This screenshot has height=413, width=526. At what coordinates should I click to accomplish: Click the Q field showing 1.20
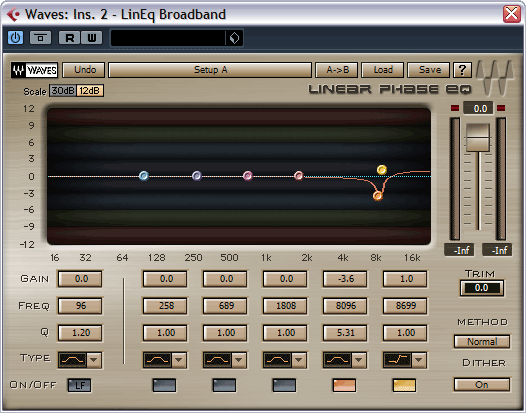pos(80,333)
